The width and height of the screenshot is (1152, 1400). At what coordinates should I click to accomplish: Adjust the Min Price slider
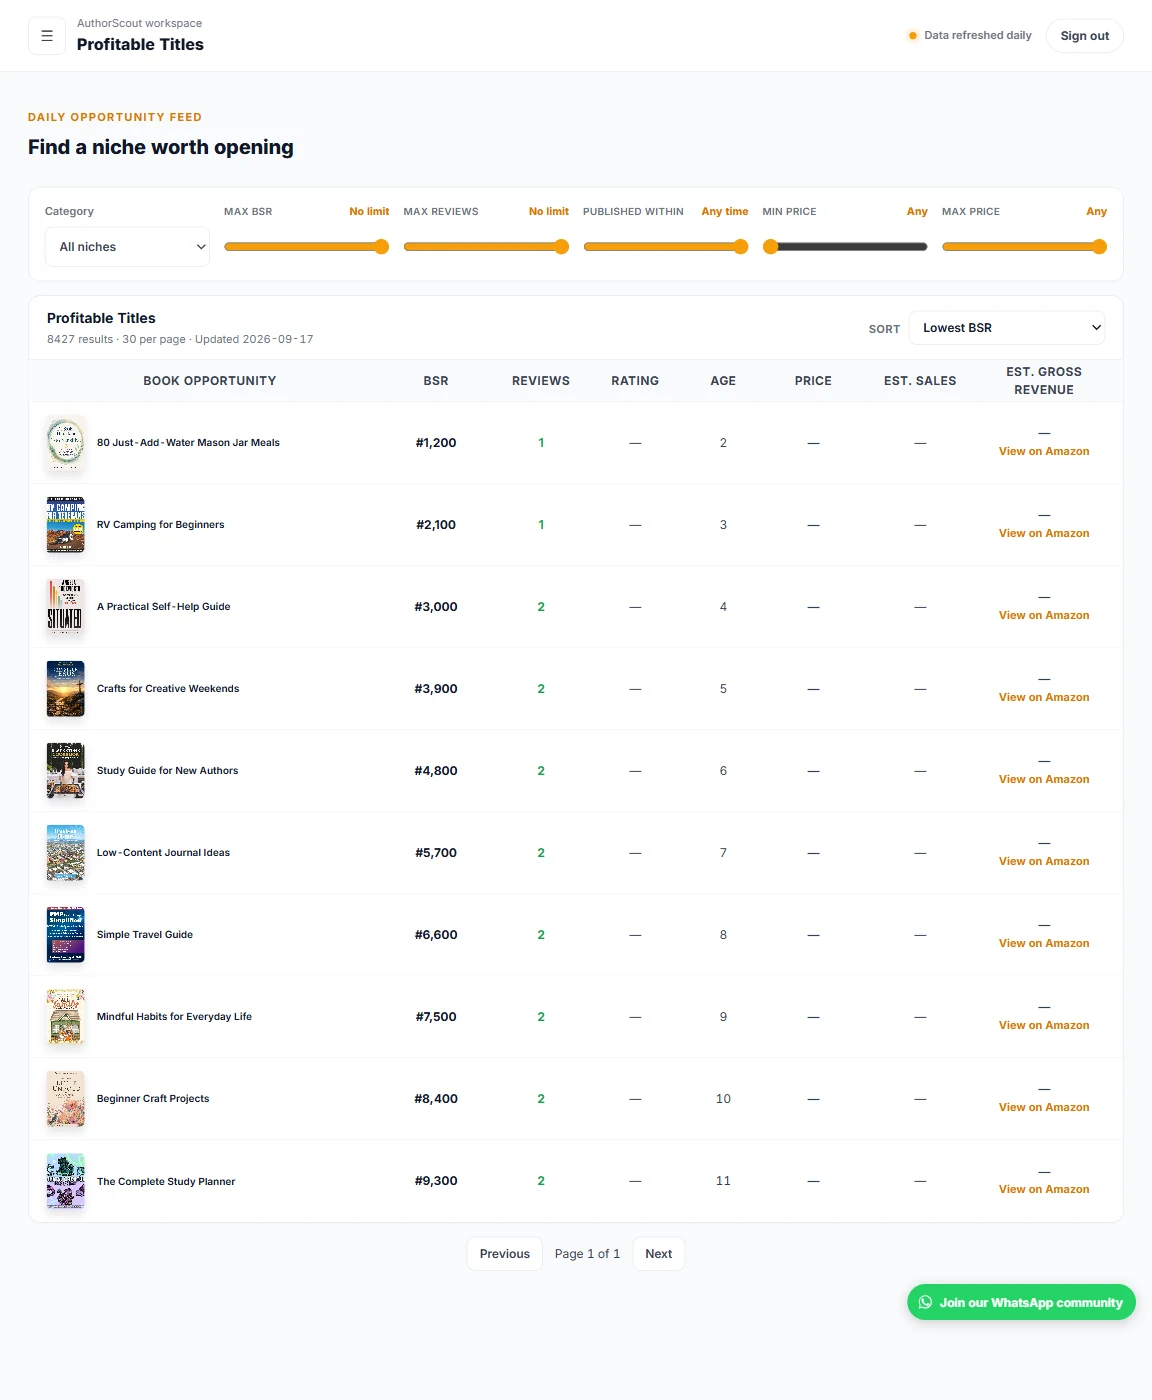(845, 247)
